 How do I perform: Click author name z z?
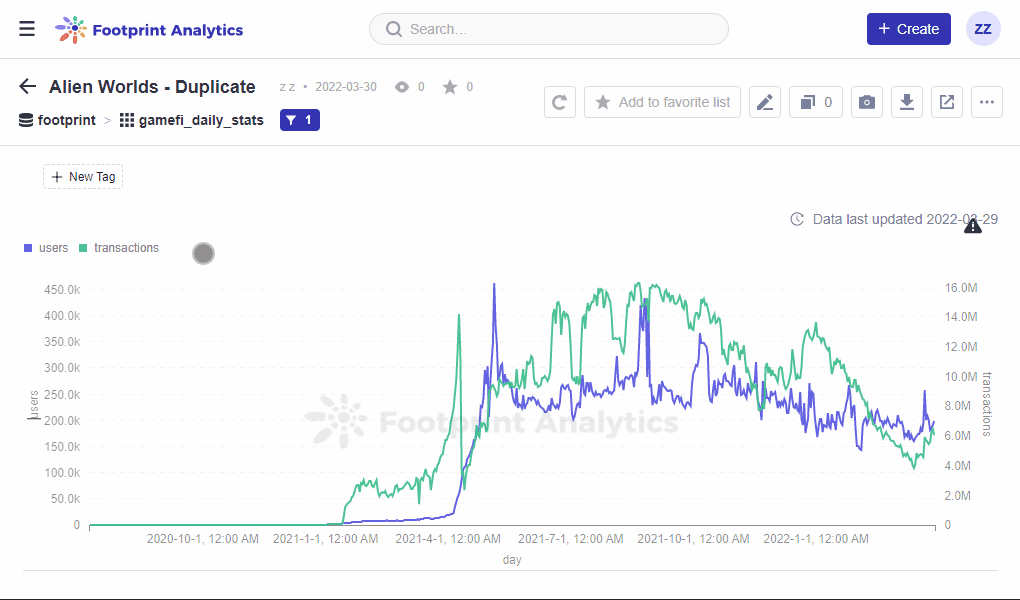(x=287, y=87)
